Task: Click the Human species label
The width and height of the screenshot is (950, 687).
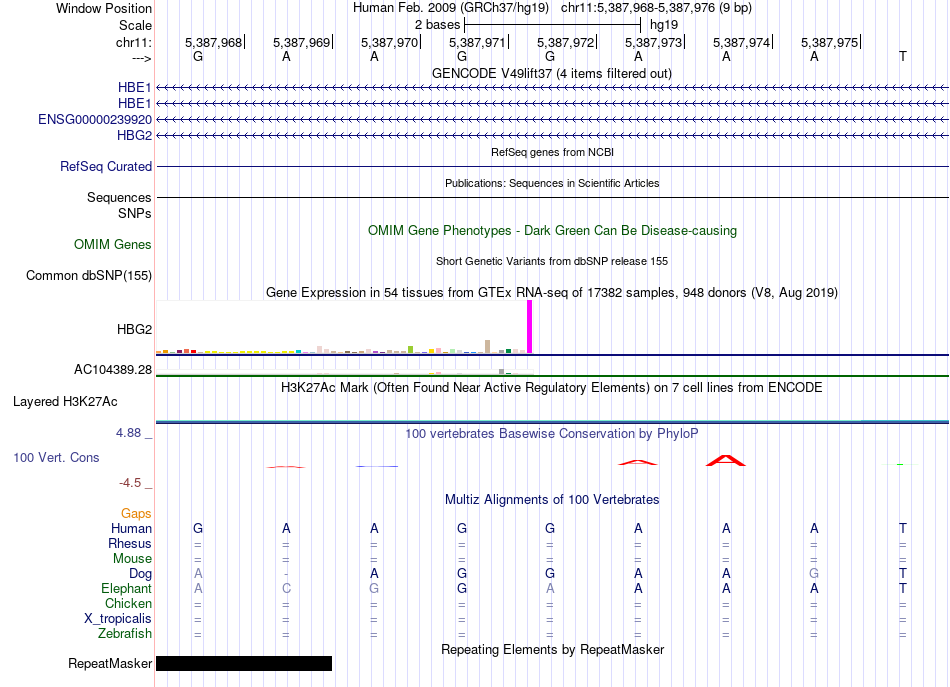Action: (x=131, y=528)
